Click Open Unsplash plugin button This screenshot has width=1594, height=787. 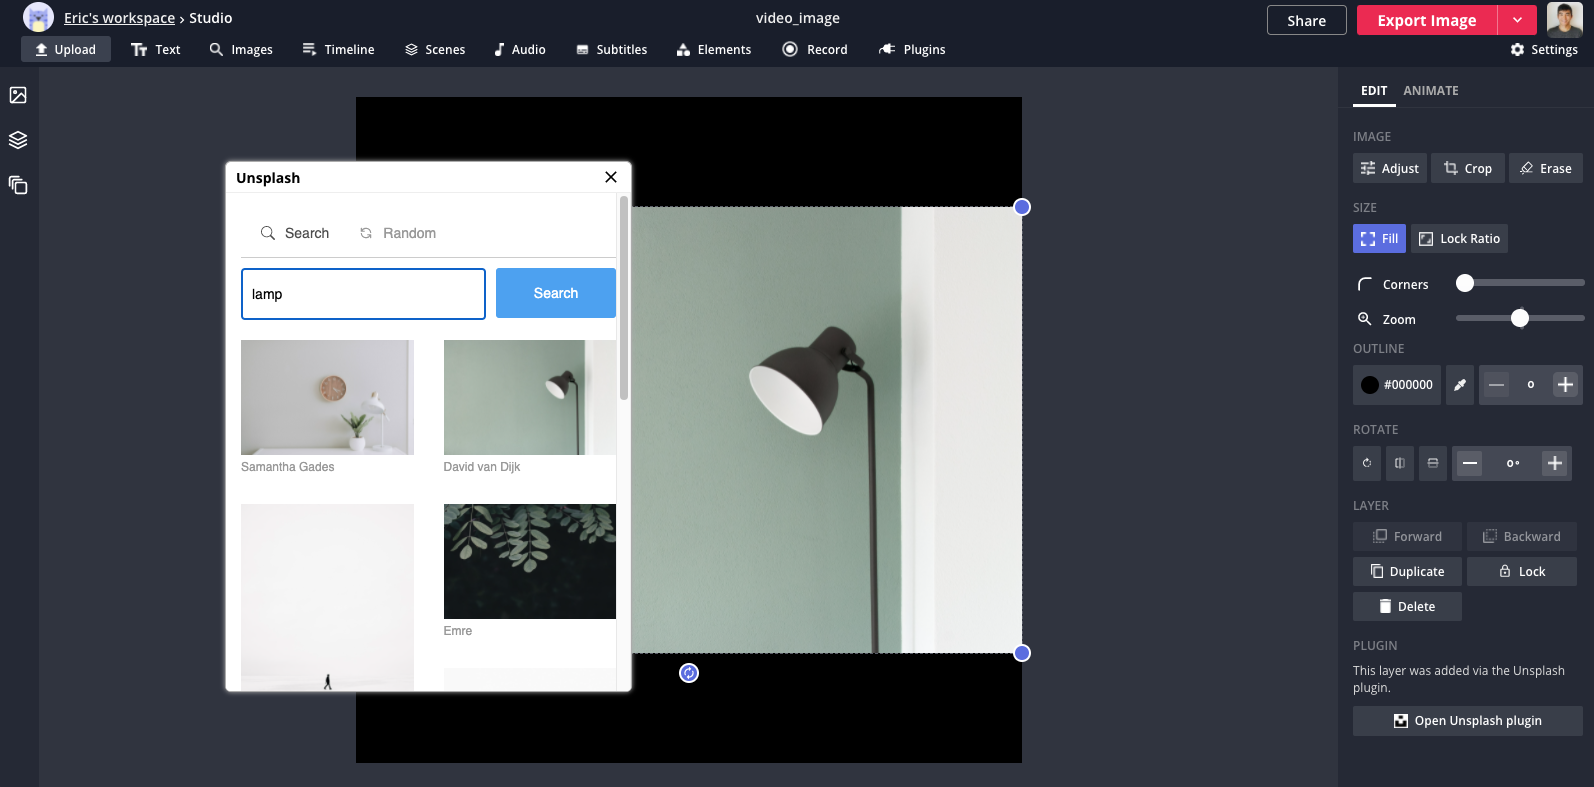1468,720
